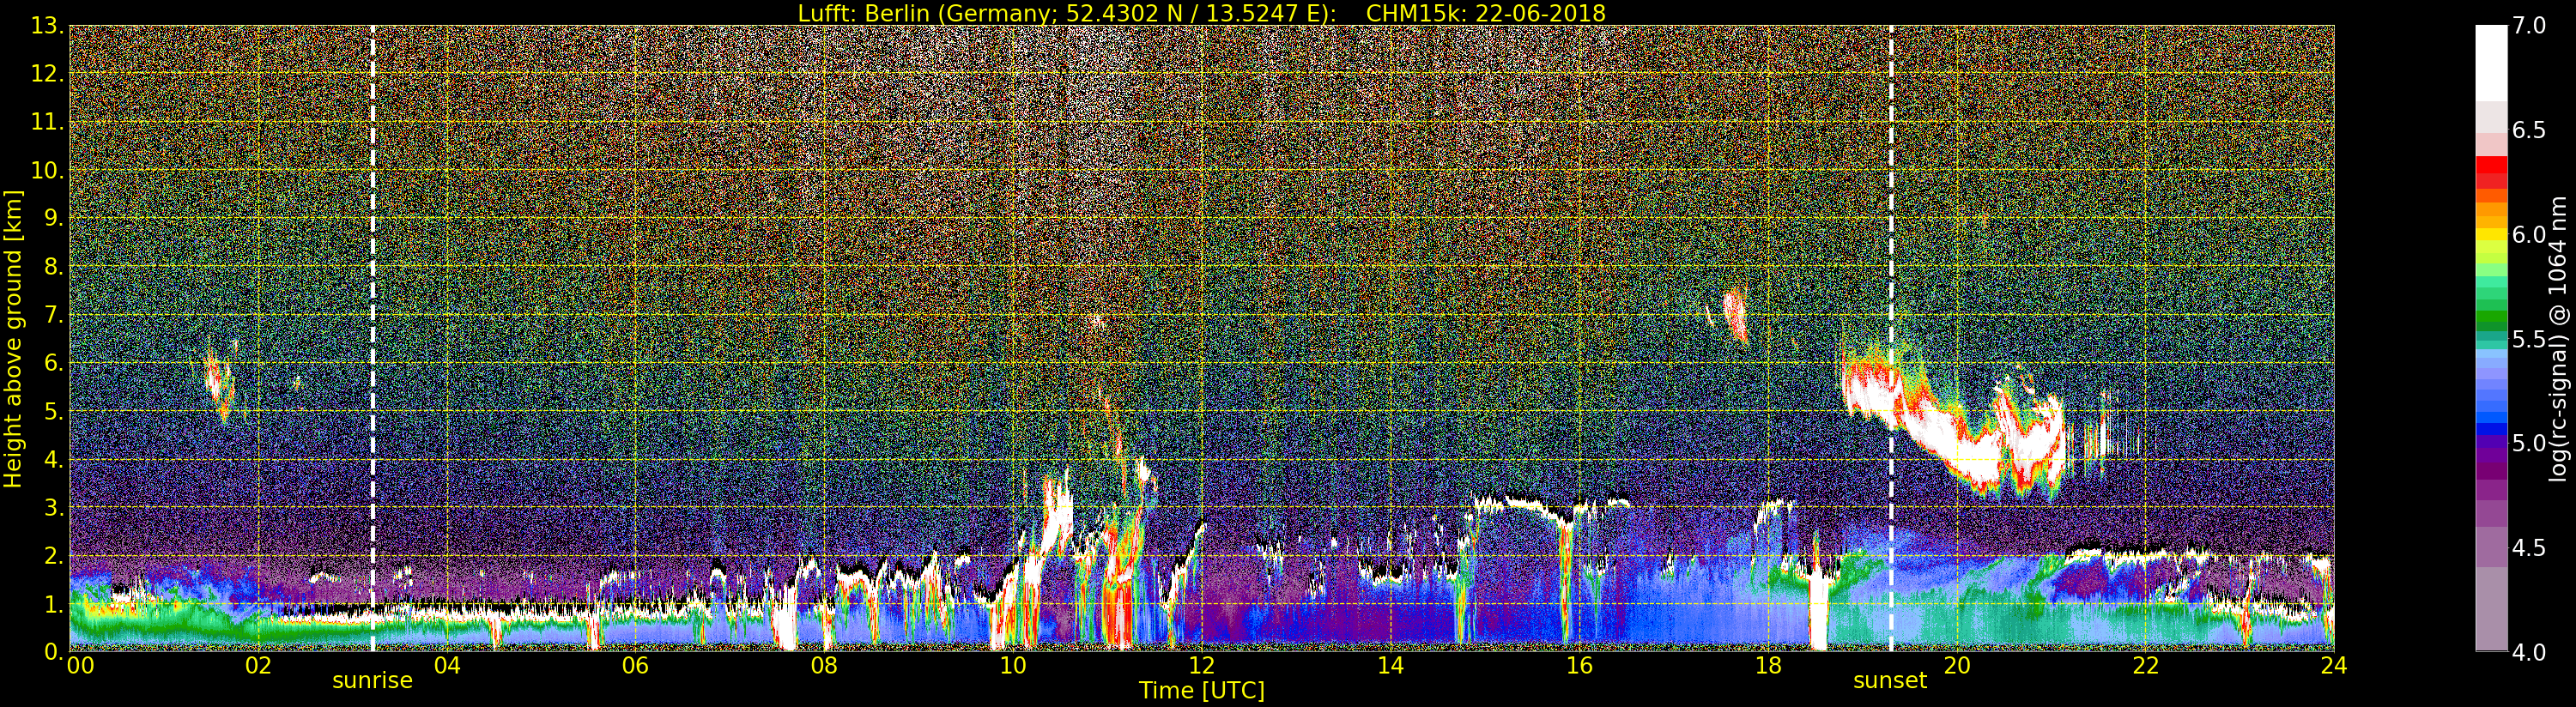The width and height of the screenshot is (2576, 707).
Task: Click the colorbar tick label "4.0"
Action: tap(2529, 652)
